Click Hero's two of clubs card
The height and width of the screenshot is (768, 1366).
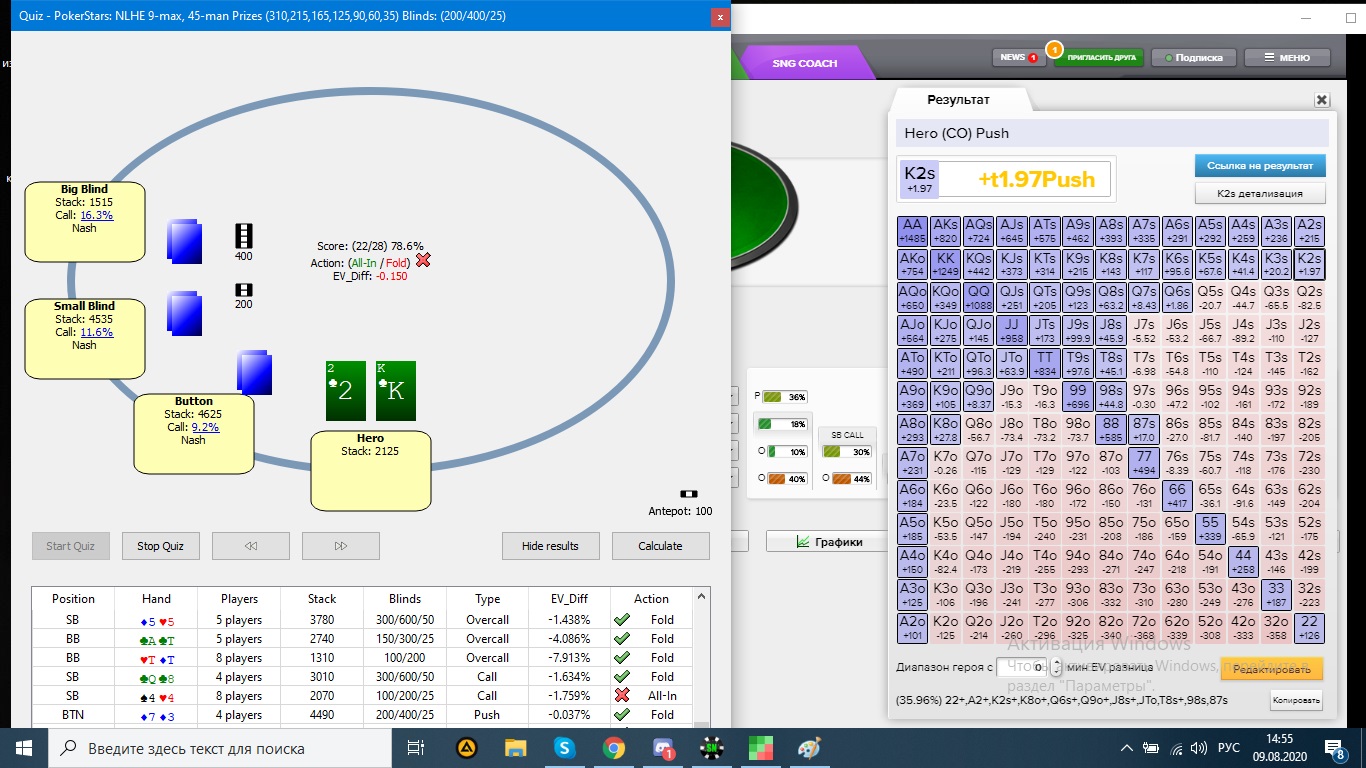[346, 391]
